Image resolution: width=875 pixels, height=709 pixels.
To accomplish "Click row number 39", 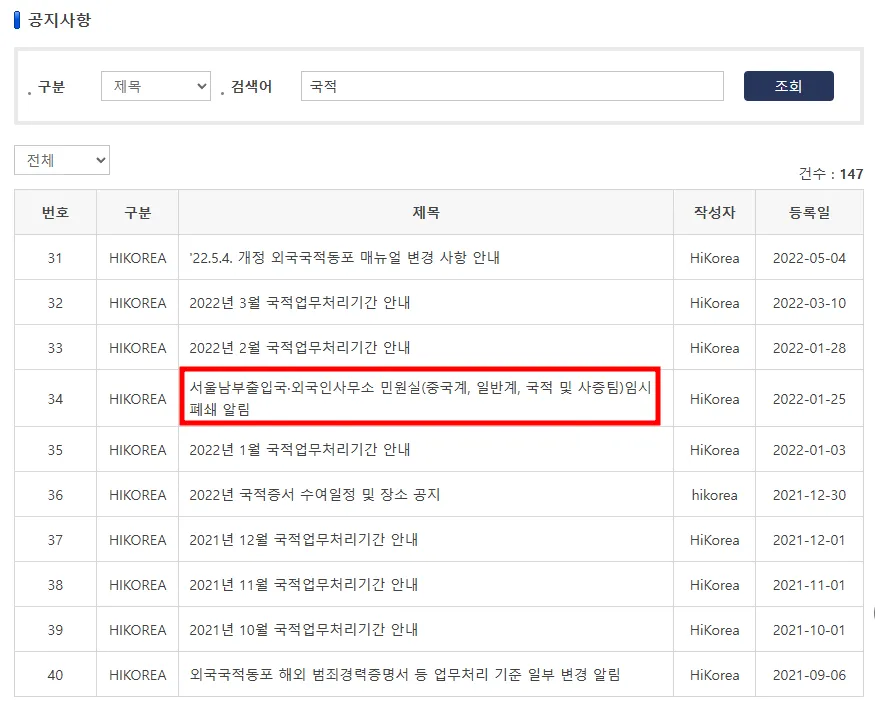I will coord(55,630).
